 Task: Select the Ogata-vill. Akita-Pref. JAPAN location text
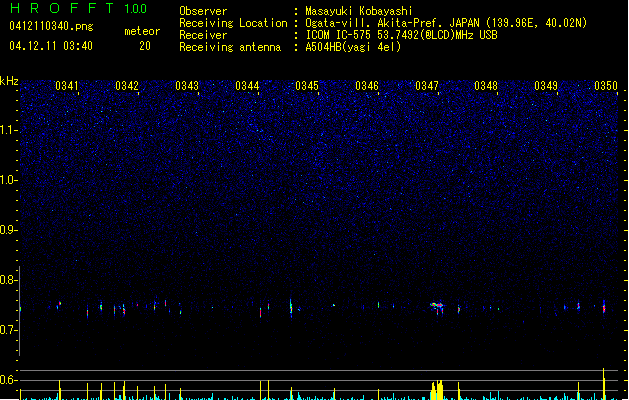[446, 23]
